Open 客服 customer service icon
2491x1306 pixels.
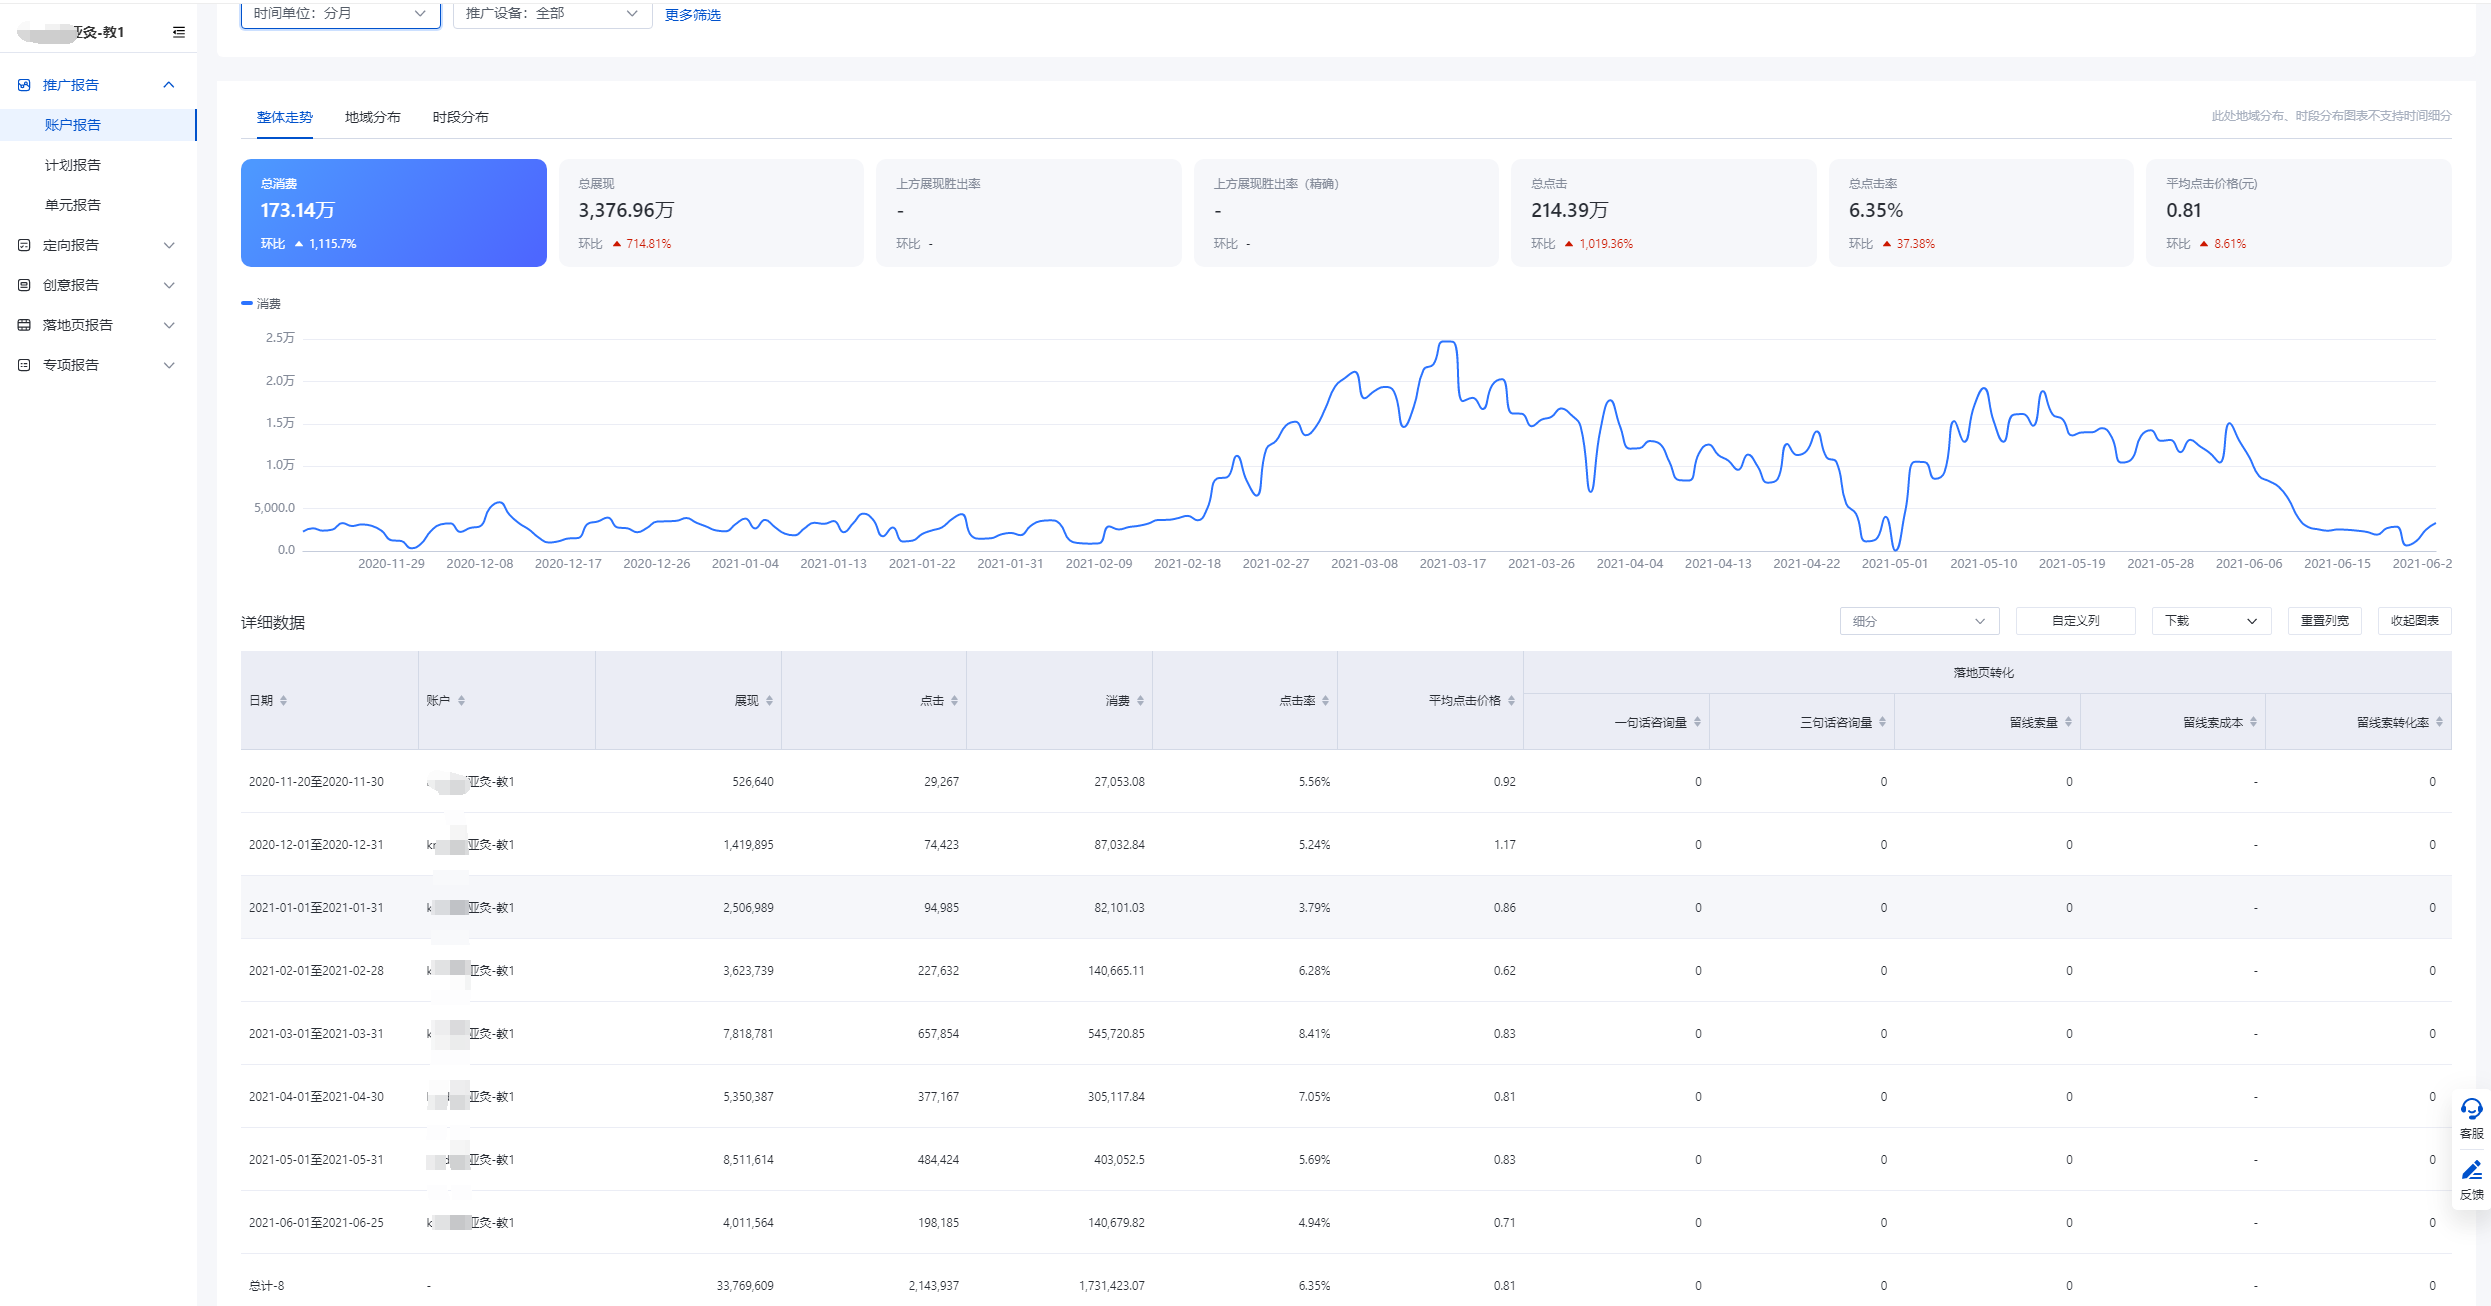click(2471, 1110)
